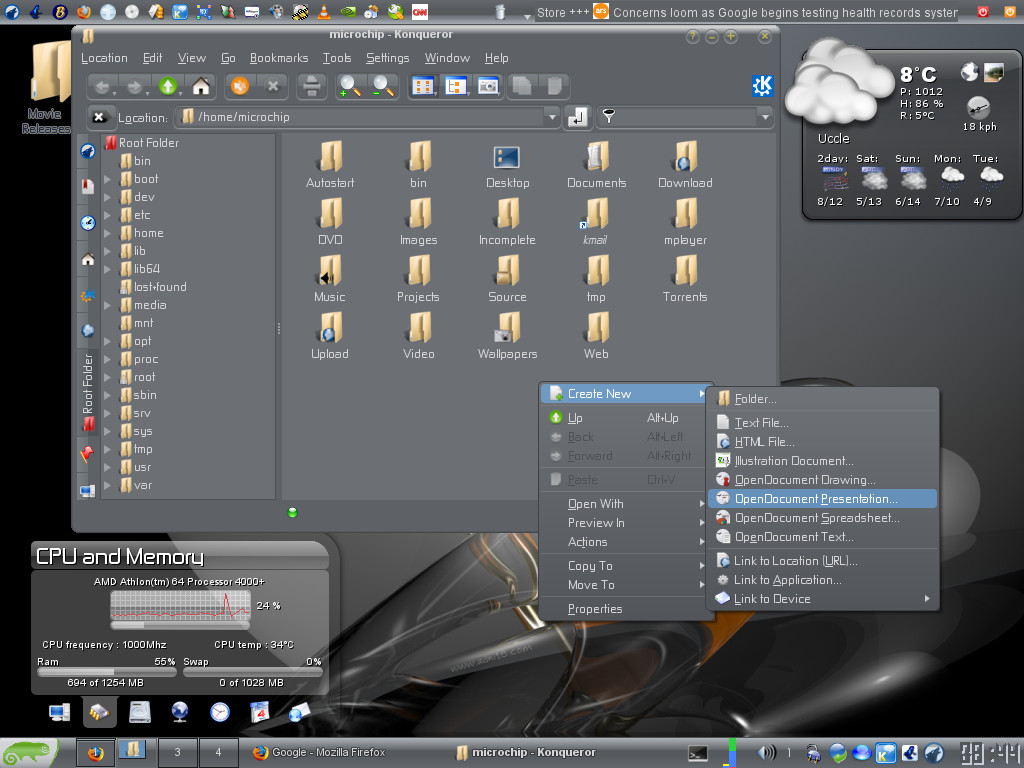Select OpenDocument Spreadsheet... from submenu

click(823, 518)
